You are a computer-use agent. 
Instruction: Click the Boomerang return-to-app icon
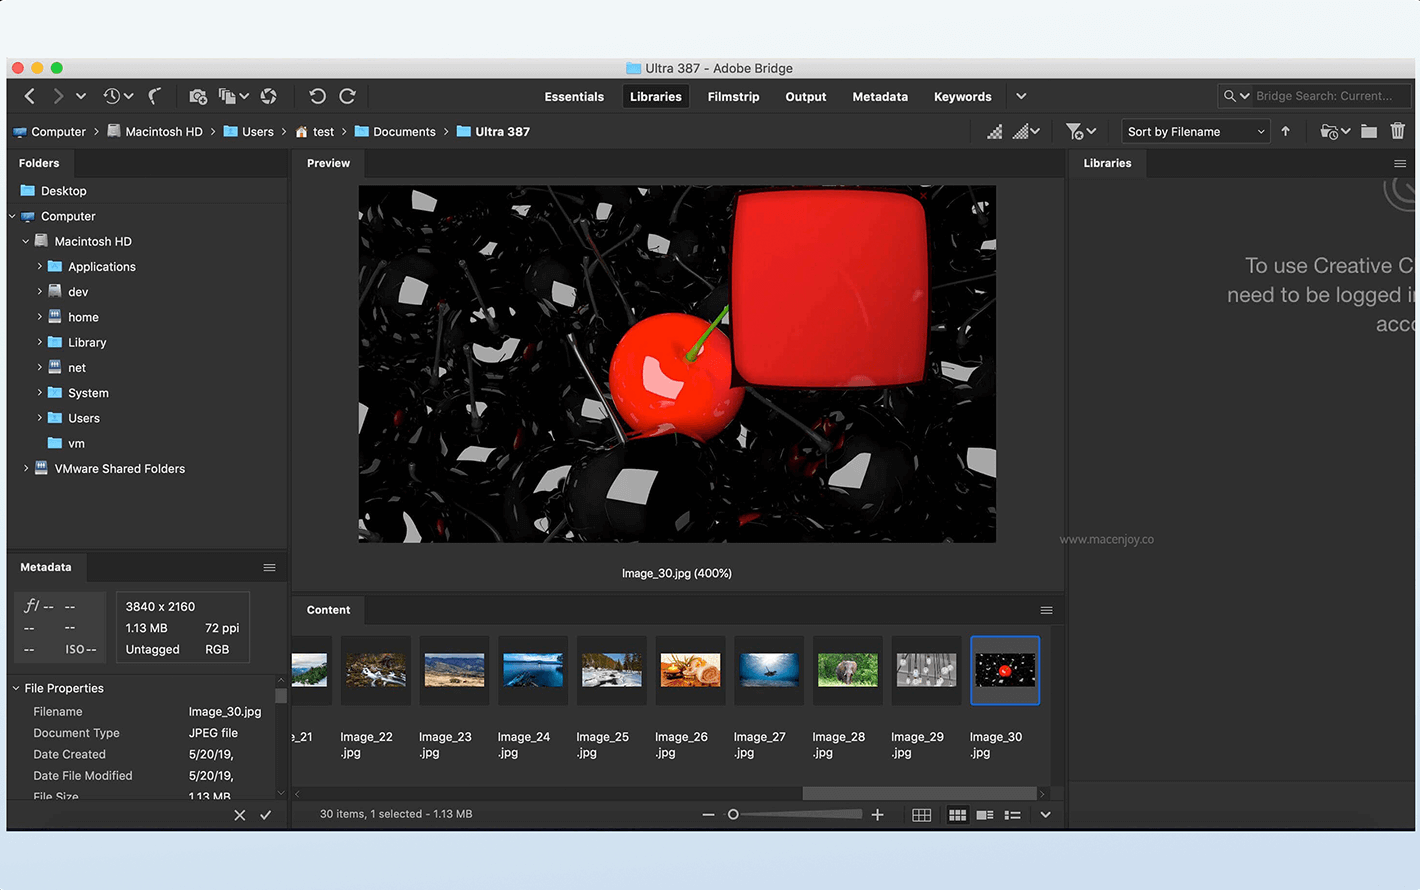[x=155, y=96]
